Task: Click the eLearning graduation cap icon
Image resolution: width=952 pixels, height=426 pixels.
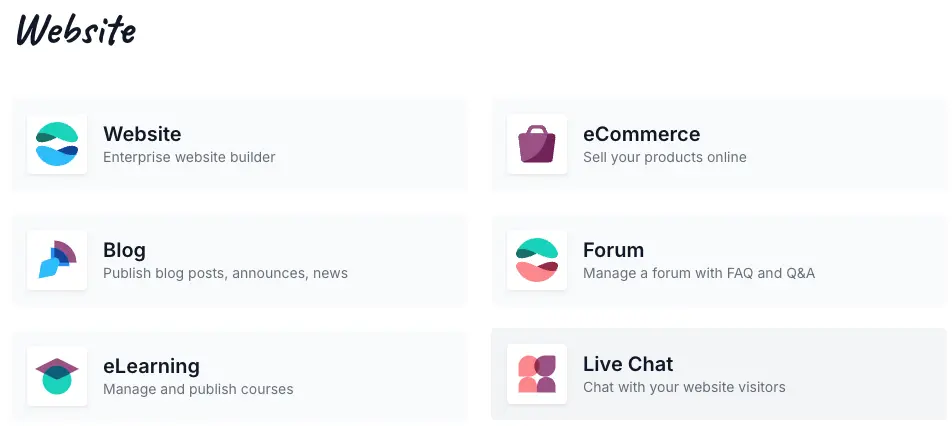Action: [x=57, y=376]
